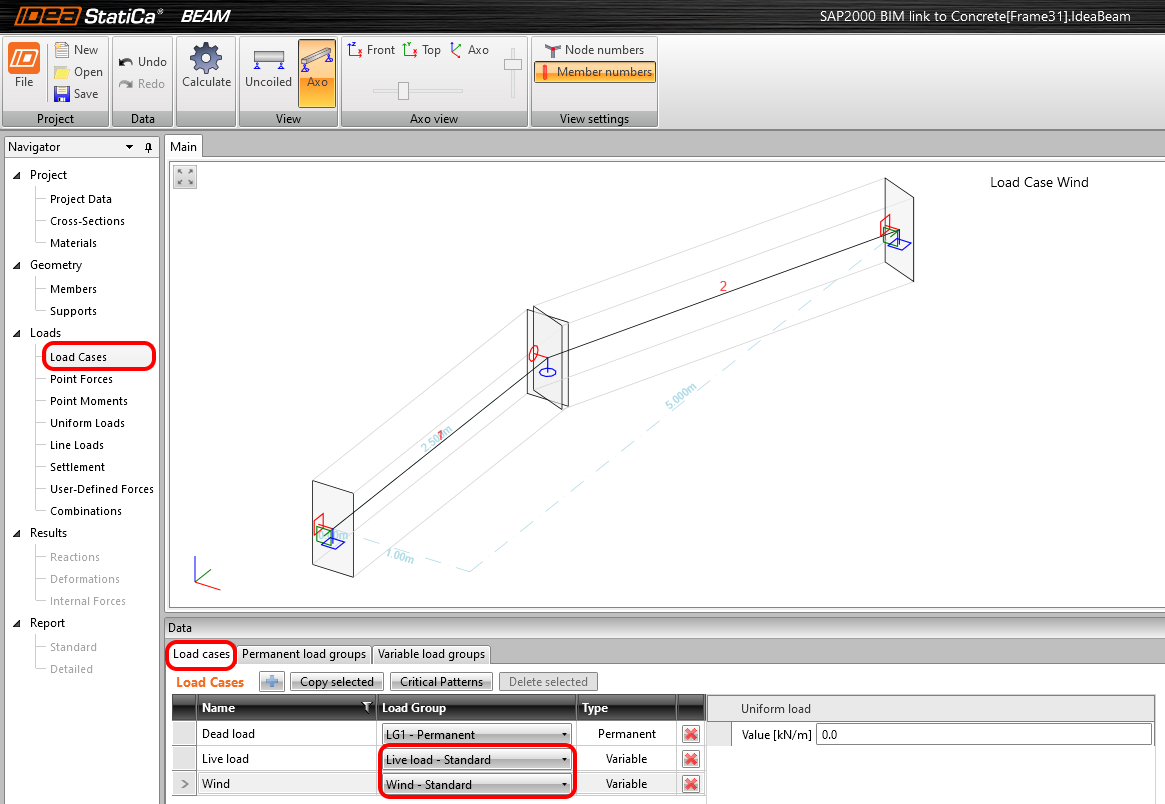Toggle Node numbers display
This screenshot has width=1165, height=804.
click(594, 49)
